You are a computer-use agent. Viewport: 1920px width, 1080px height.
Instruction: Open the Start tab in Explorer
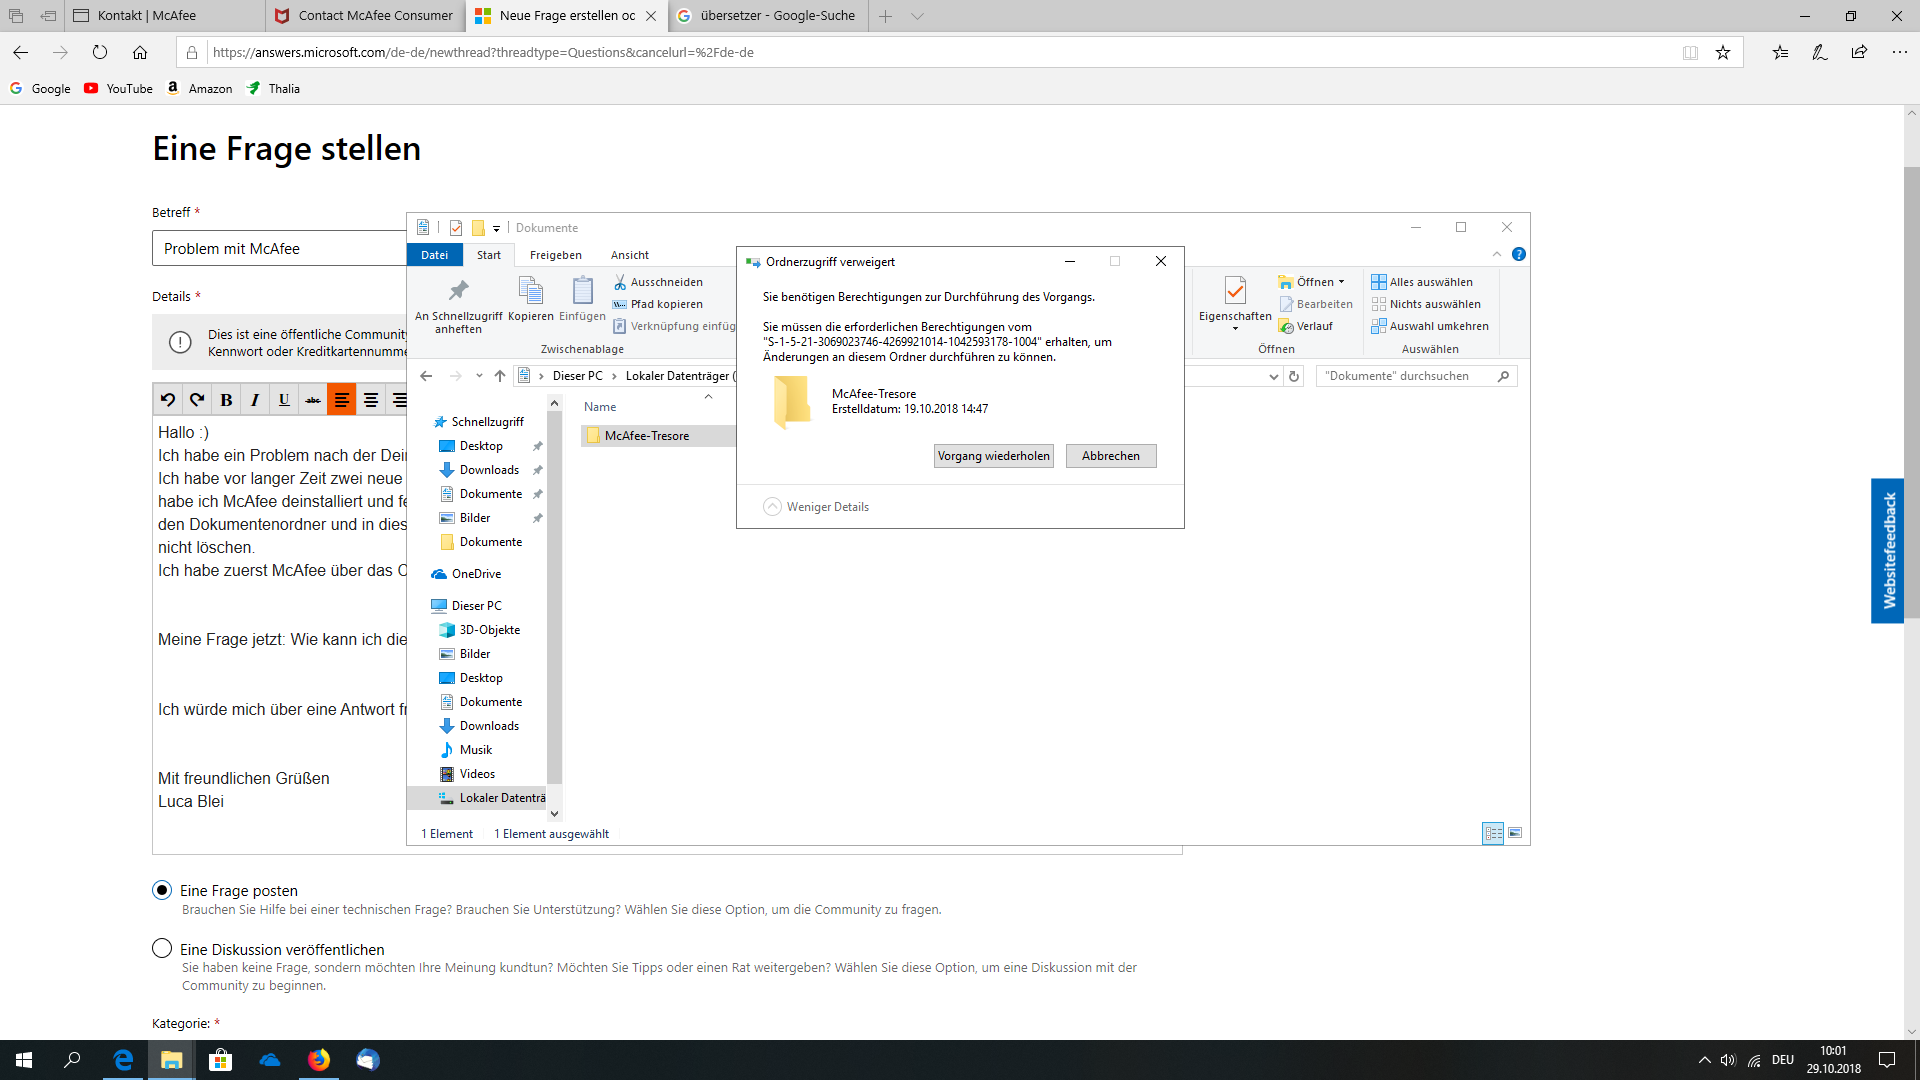pyautogui.click(x=489, y=255)
